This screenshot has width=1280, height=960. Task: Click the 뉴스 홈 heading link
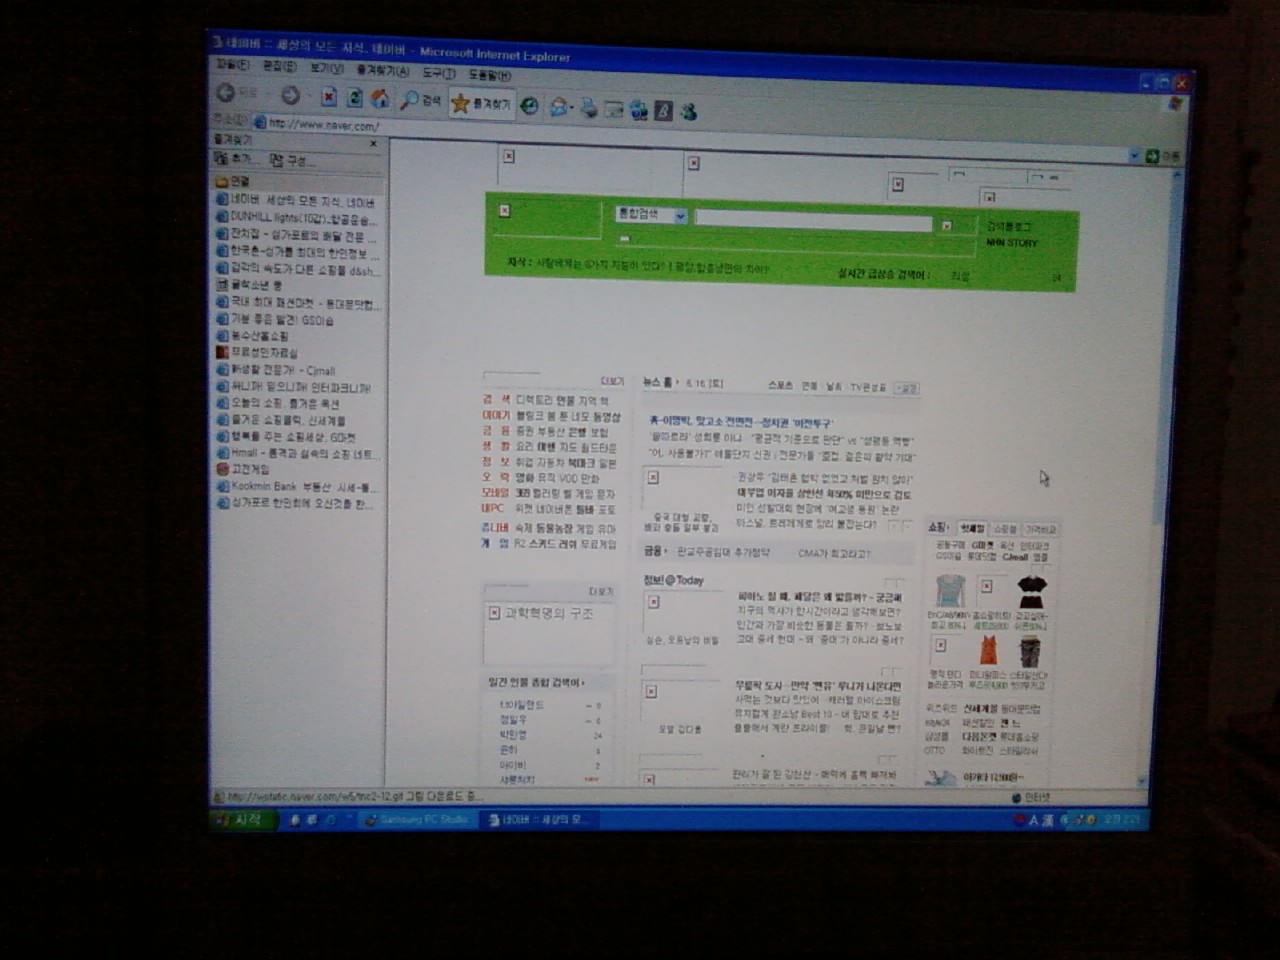tap(660, 382)
